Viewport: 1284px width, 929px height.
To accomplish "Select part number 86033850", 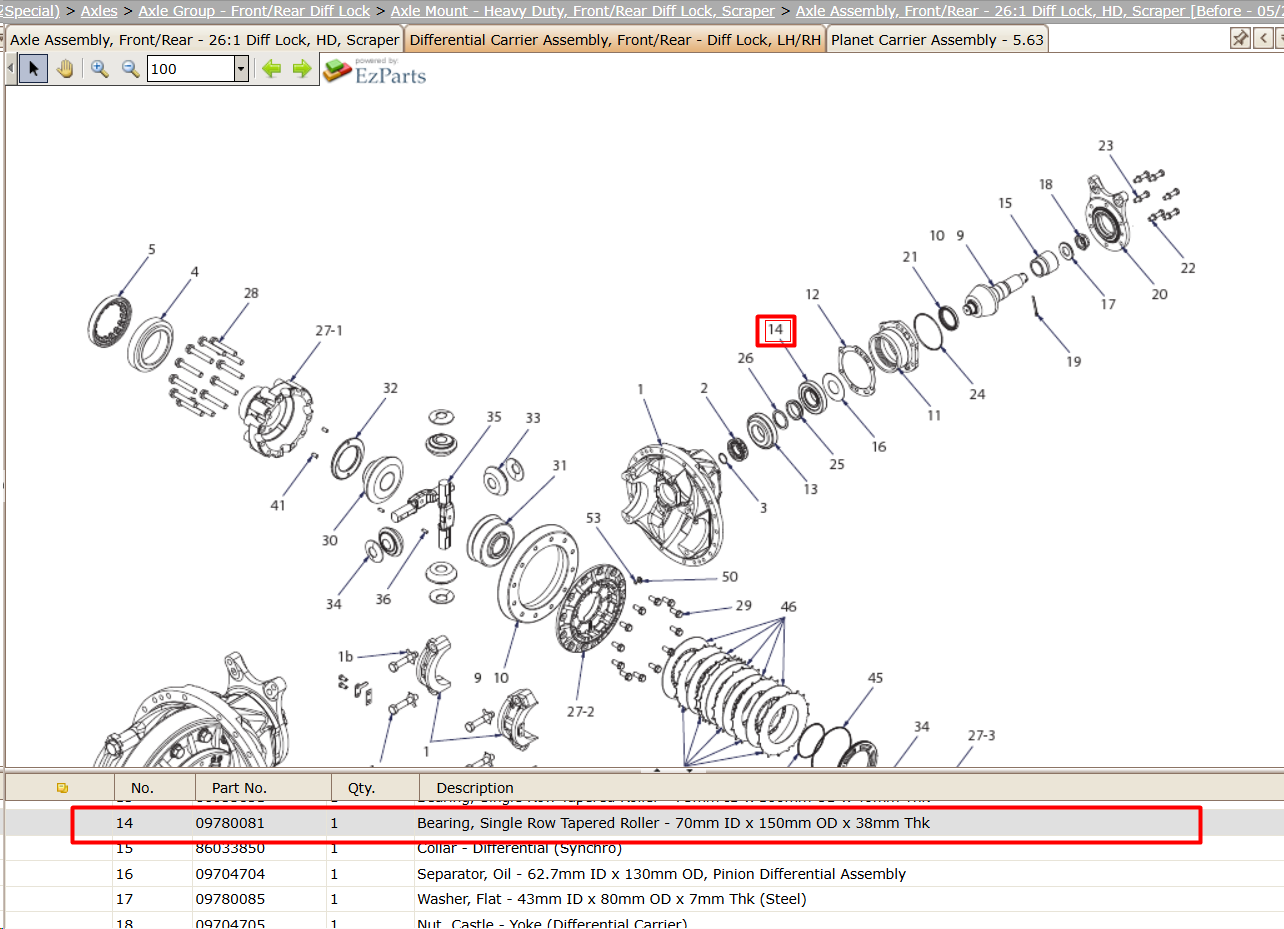I will (230, 848).
